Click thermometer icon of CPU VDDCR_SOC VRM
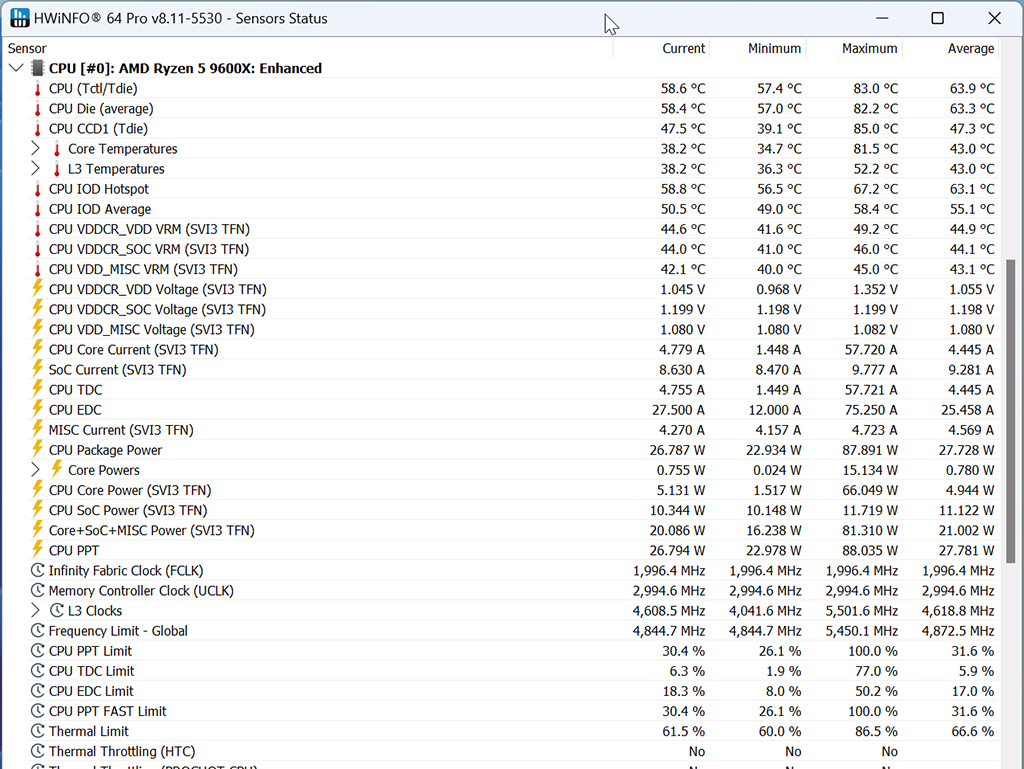The height and width of the screenshot is (769, 1024). pyautogui.click(x=37, y=250)
